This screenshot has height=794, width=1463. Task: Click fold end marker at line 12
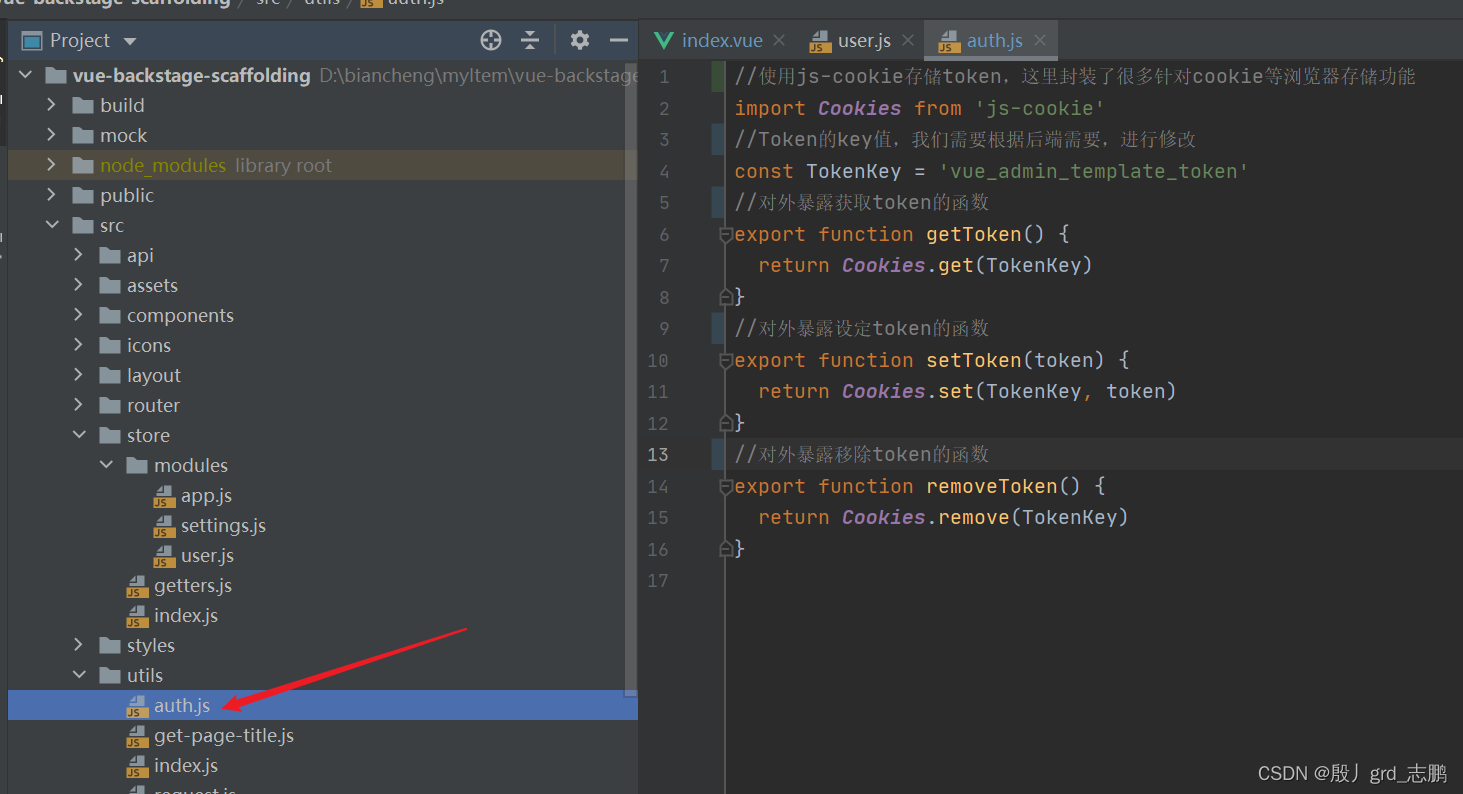coord(726,423)
